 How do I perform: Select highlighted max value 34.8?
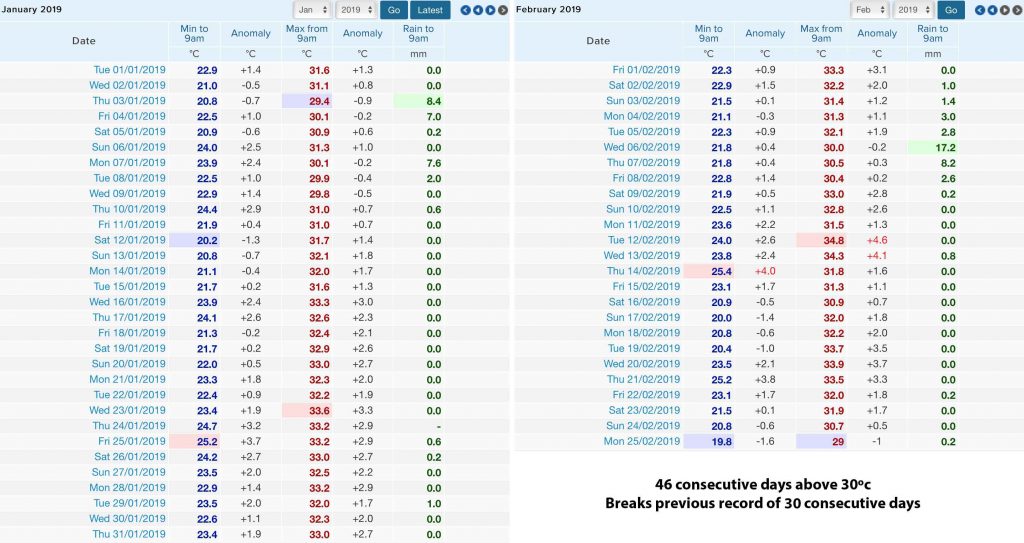833,240
